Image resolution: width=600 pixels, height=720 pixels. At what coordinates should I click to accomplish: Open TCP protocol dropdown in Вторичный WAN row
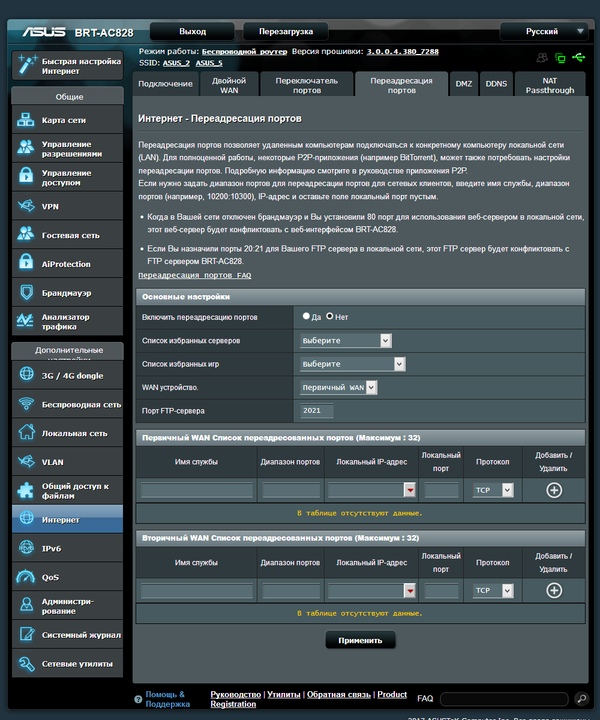pyautogui.click(x=493, y=591)
